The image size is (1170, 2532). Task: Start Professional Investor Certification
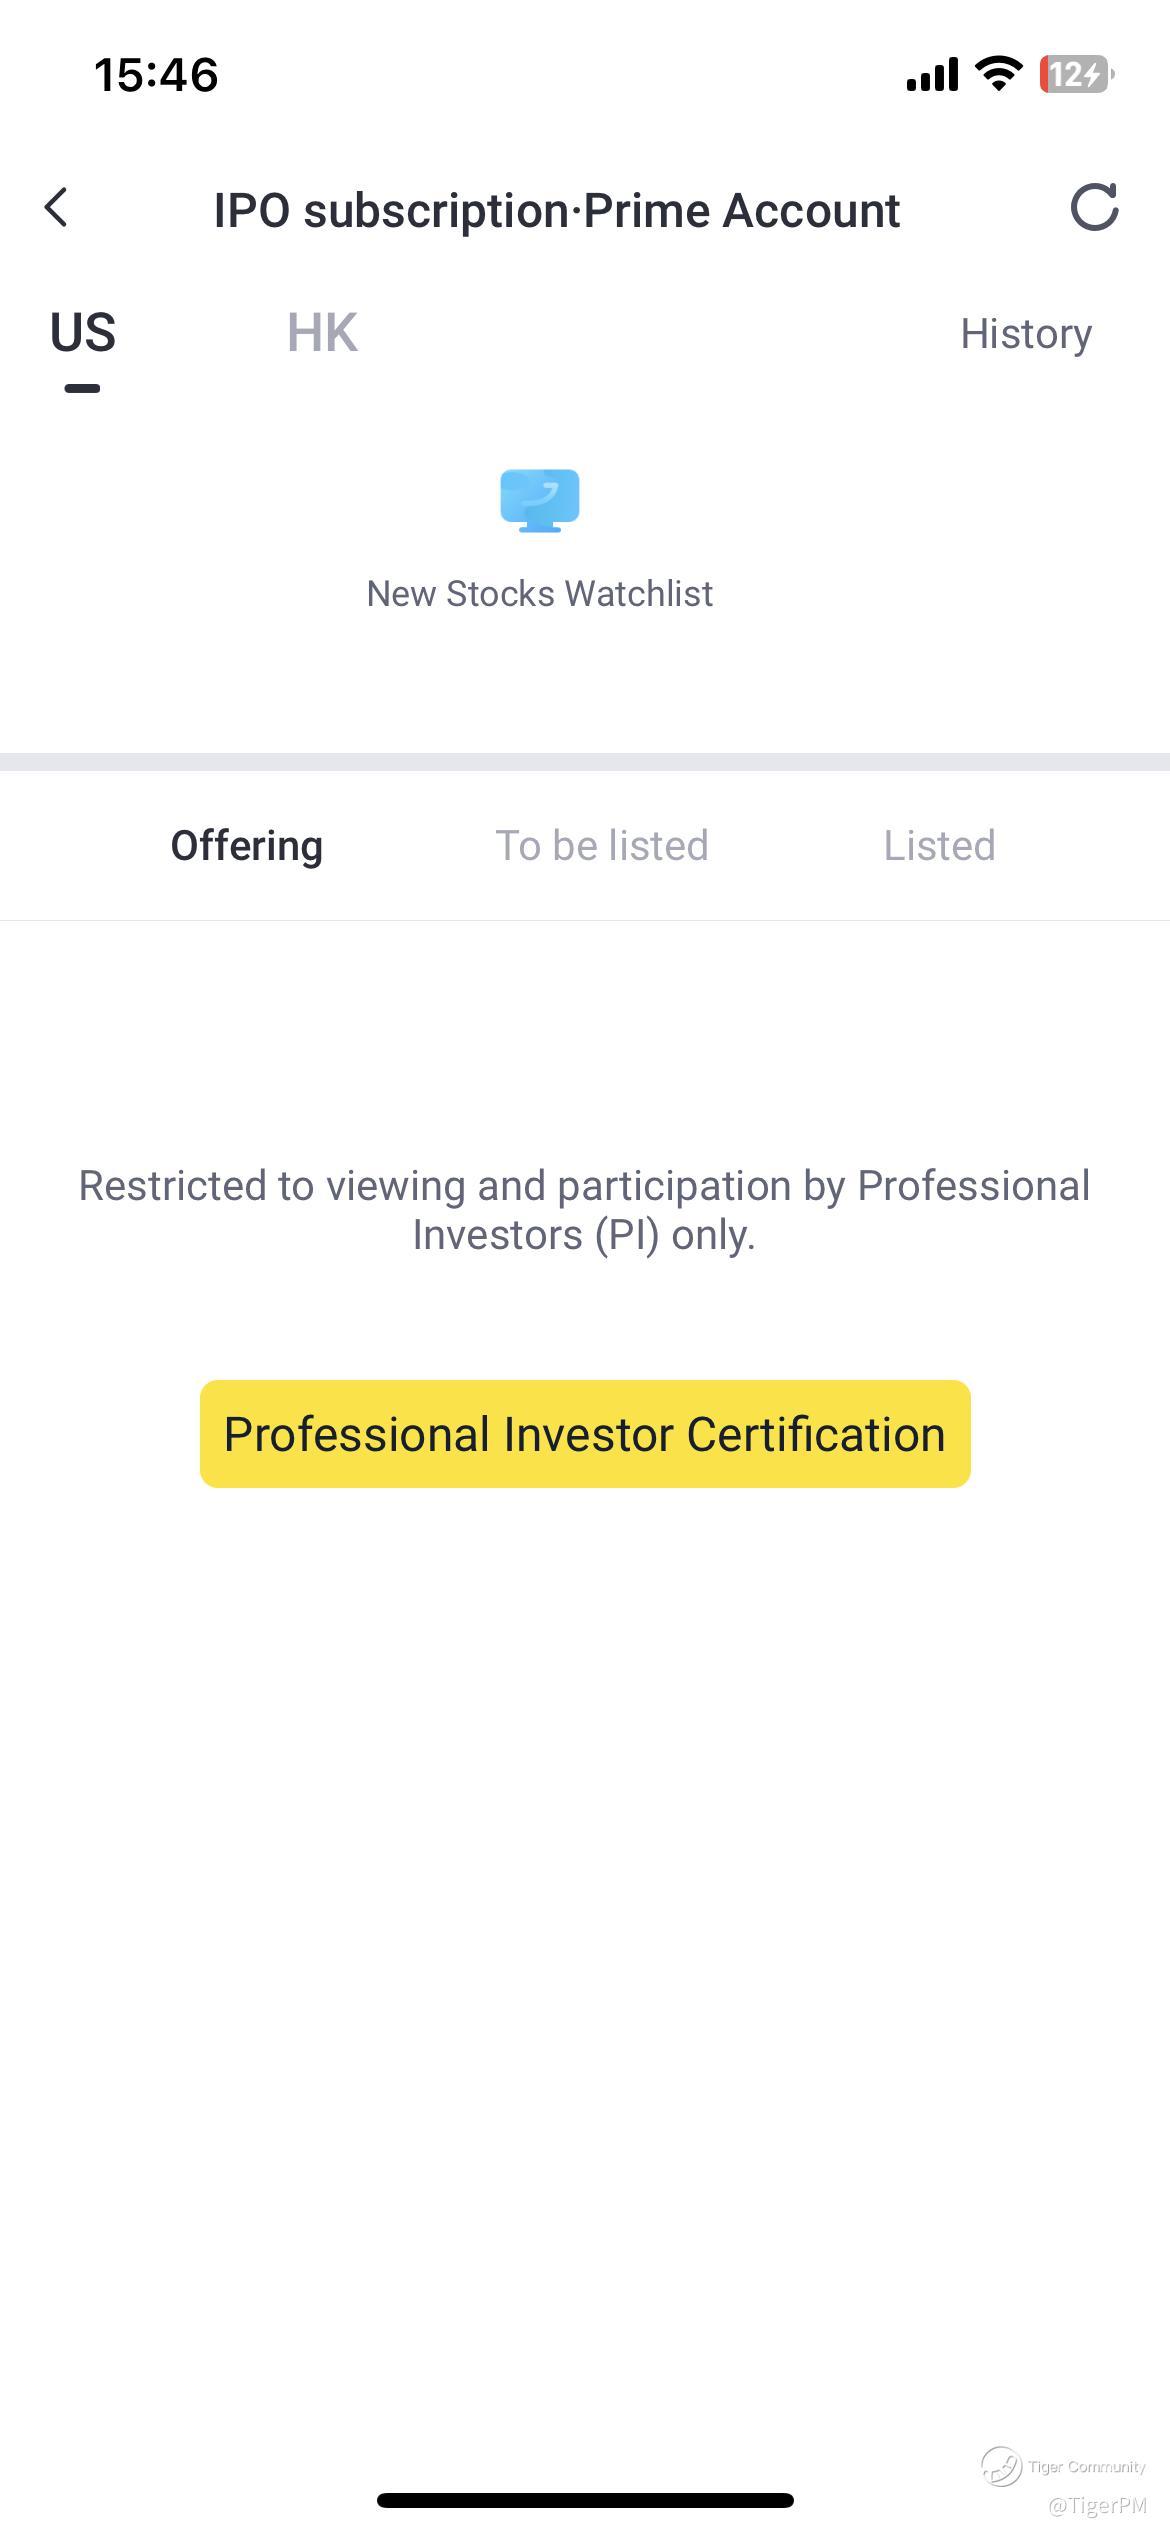(585, 1434)
